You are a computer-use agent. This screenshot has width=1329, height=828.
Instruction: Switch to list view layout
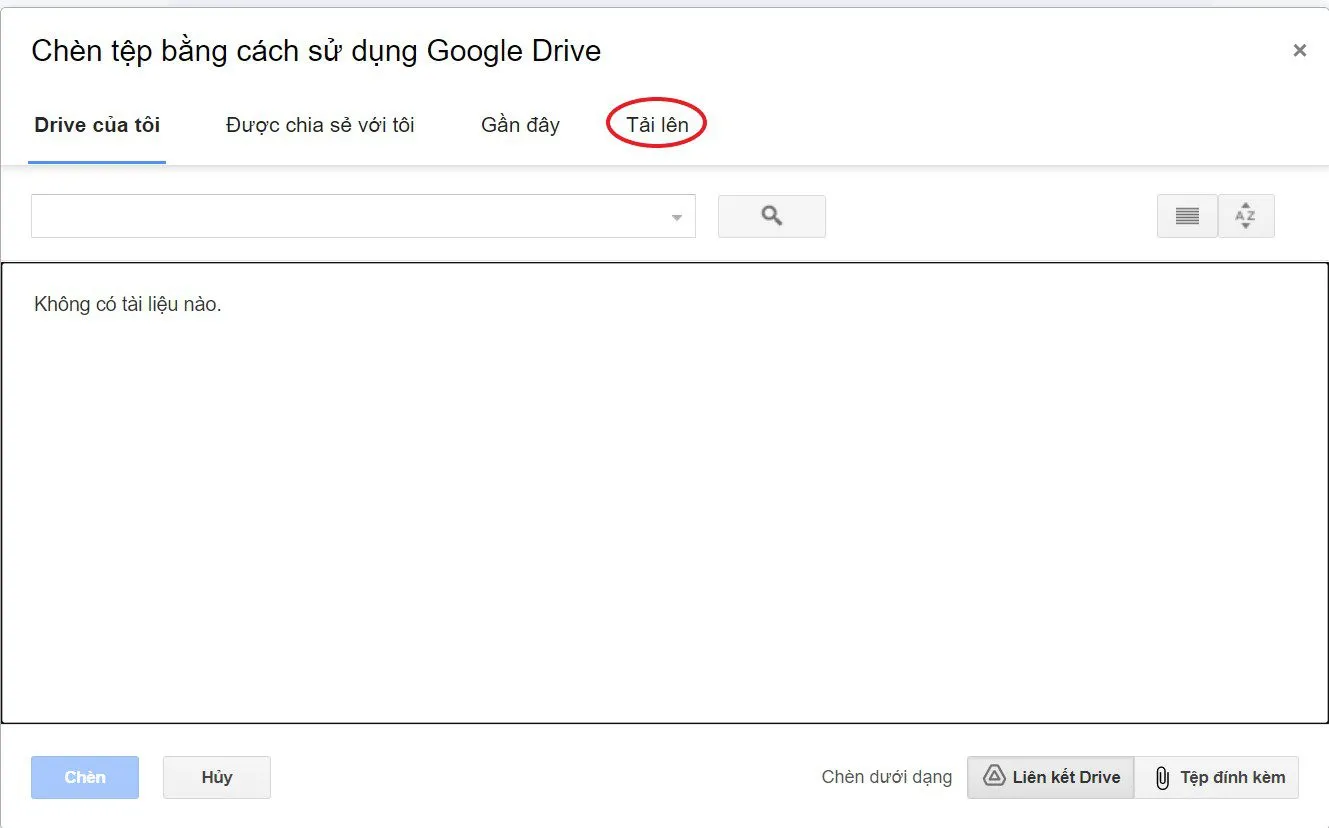(x=1187, y=216)
